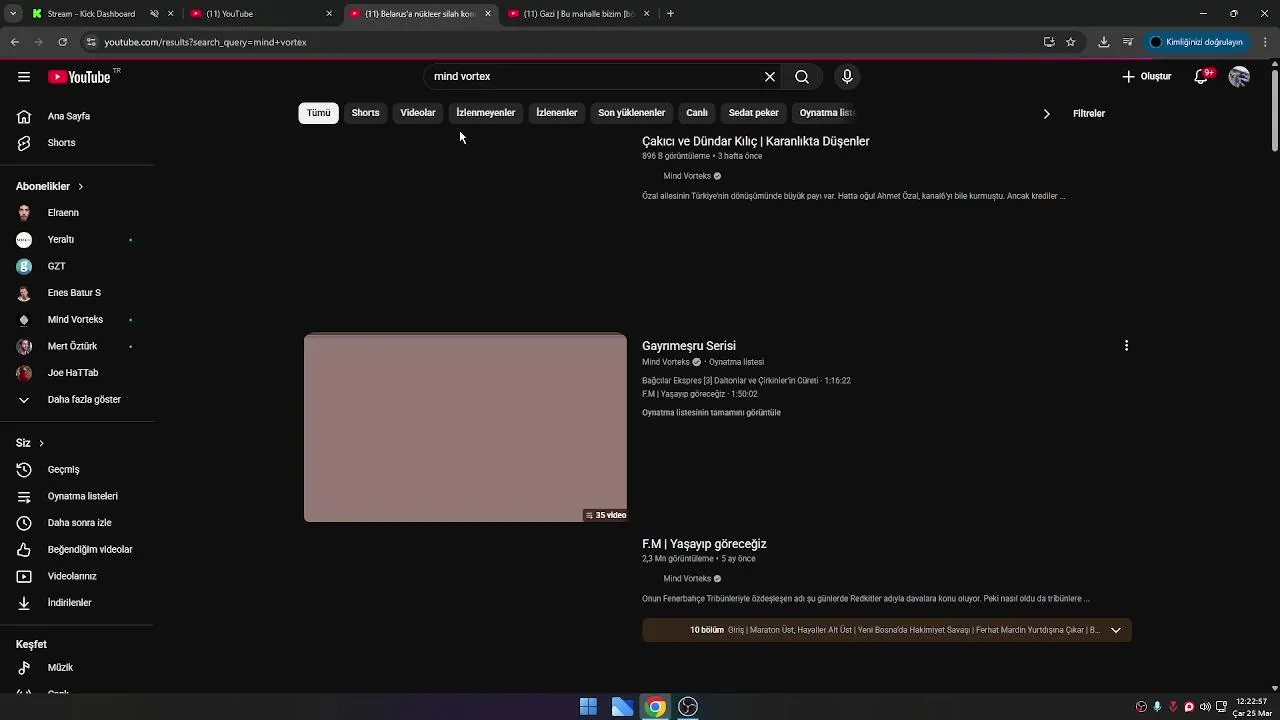1280x720 pixels.
Task: Select the Tümü filter chip
Action: pos(318,113)
